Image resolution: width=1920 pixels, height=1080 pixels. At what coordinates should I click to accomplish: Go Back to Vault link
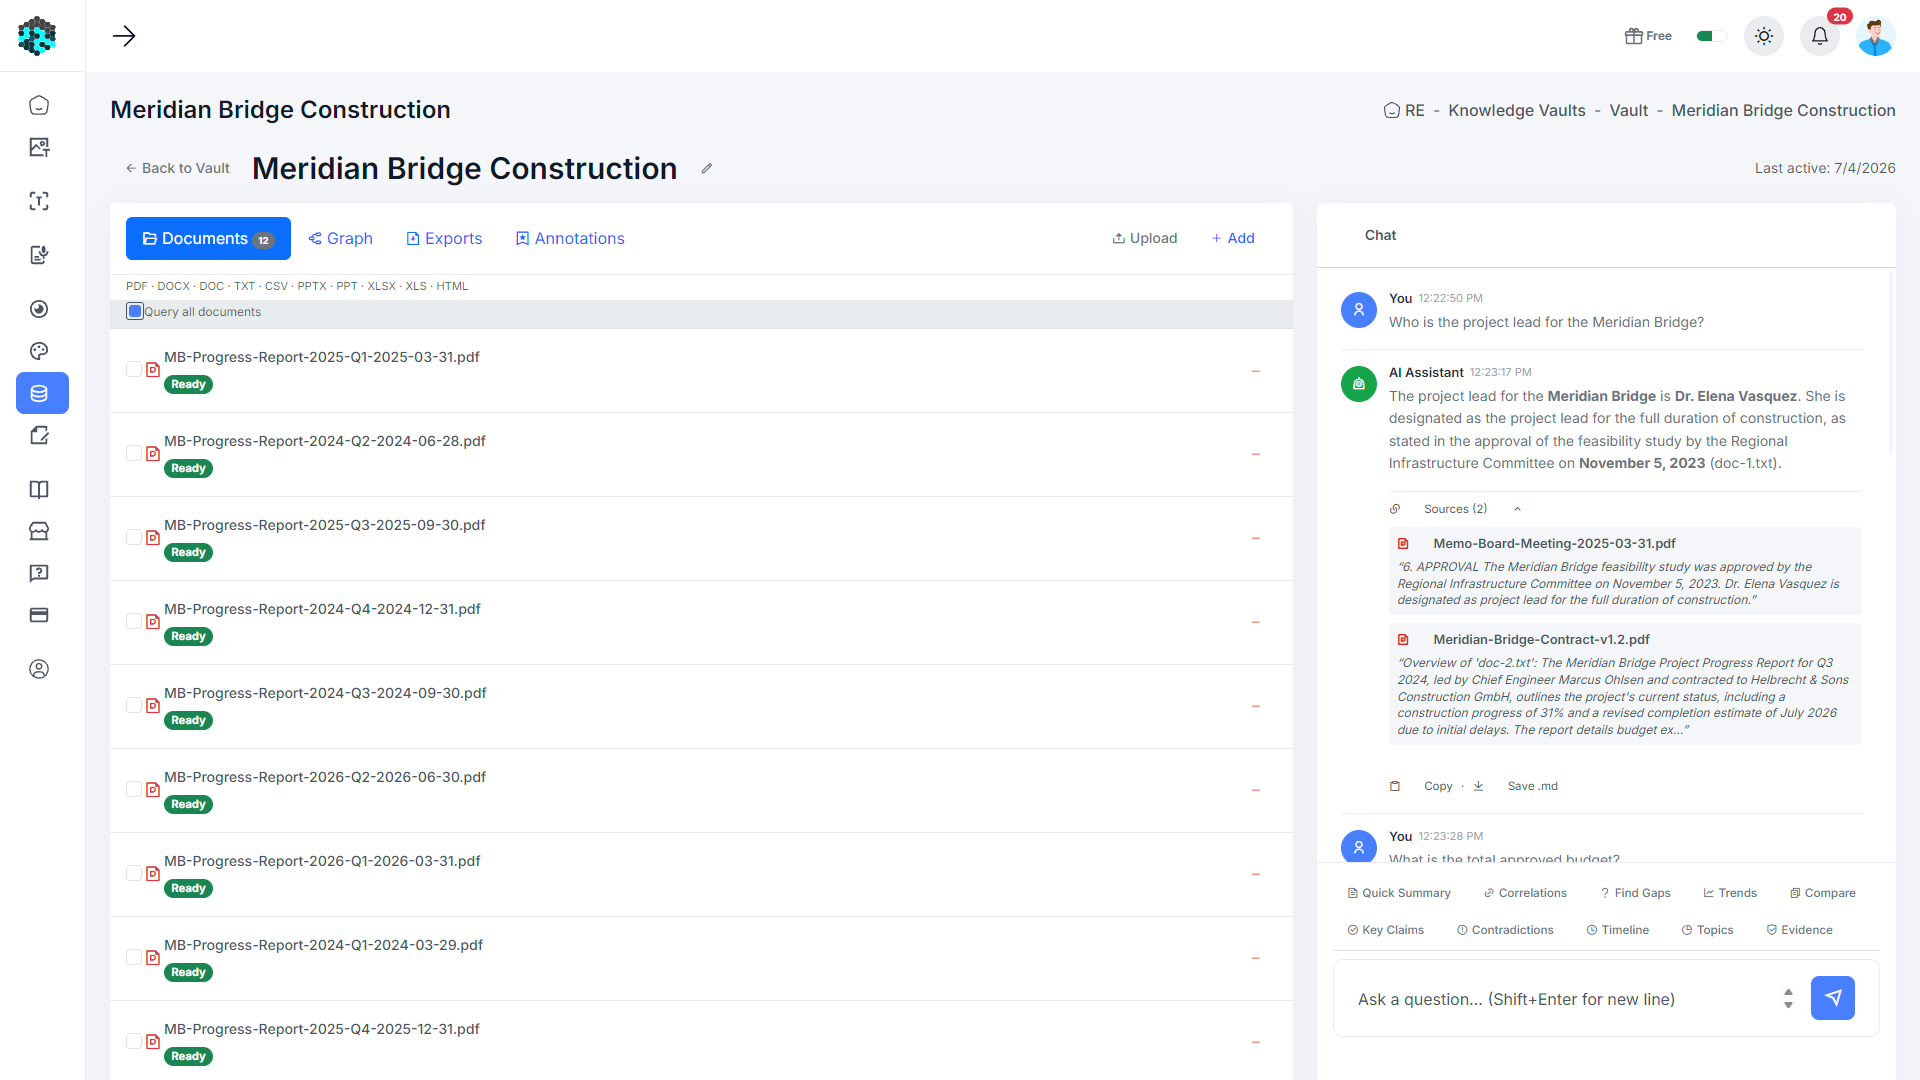click(x=177, y=168)
